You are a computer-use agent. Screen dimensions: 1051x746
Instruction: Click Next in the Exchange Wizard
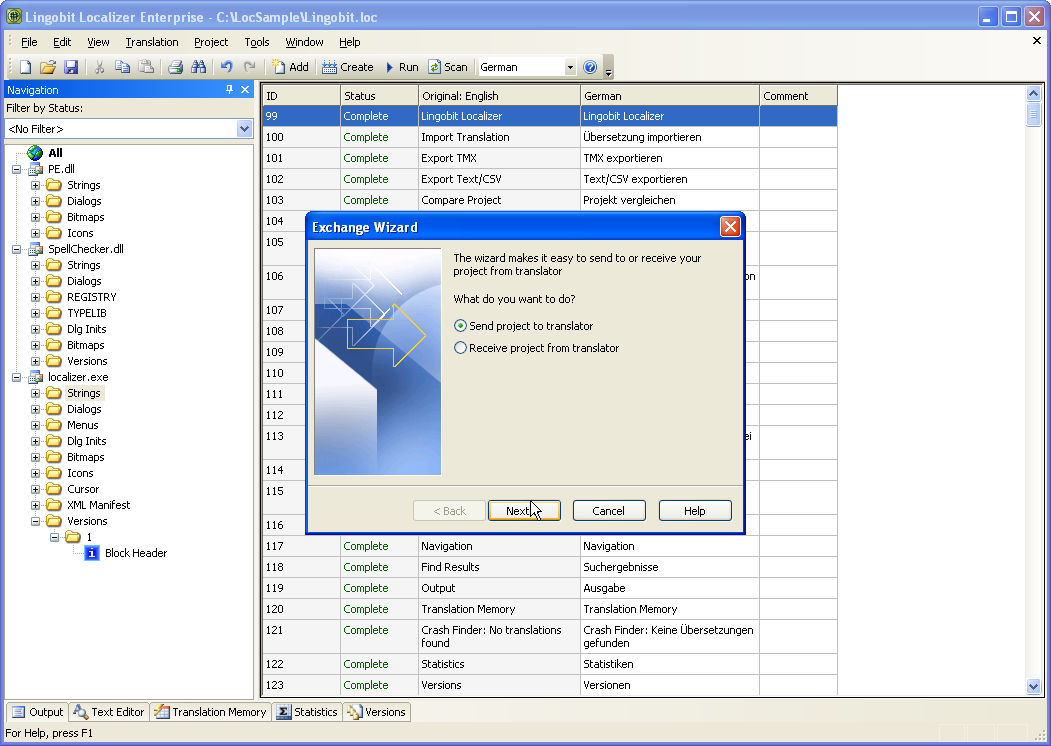[x=524, y=511]
